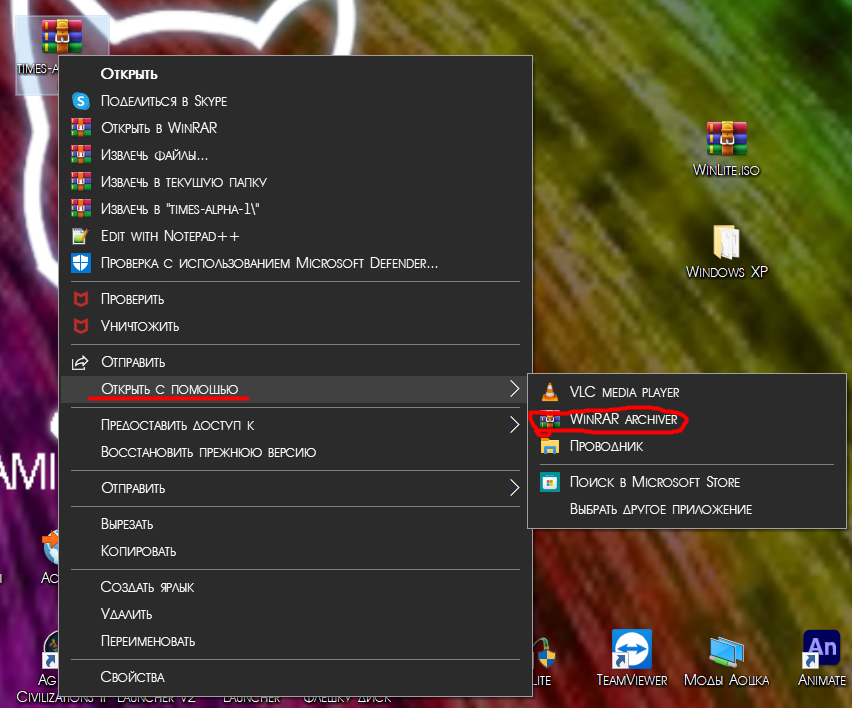Choose McAfee 'Уничтожить' entry
This screenshot has height=708, width=852.
(296, 326)
